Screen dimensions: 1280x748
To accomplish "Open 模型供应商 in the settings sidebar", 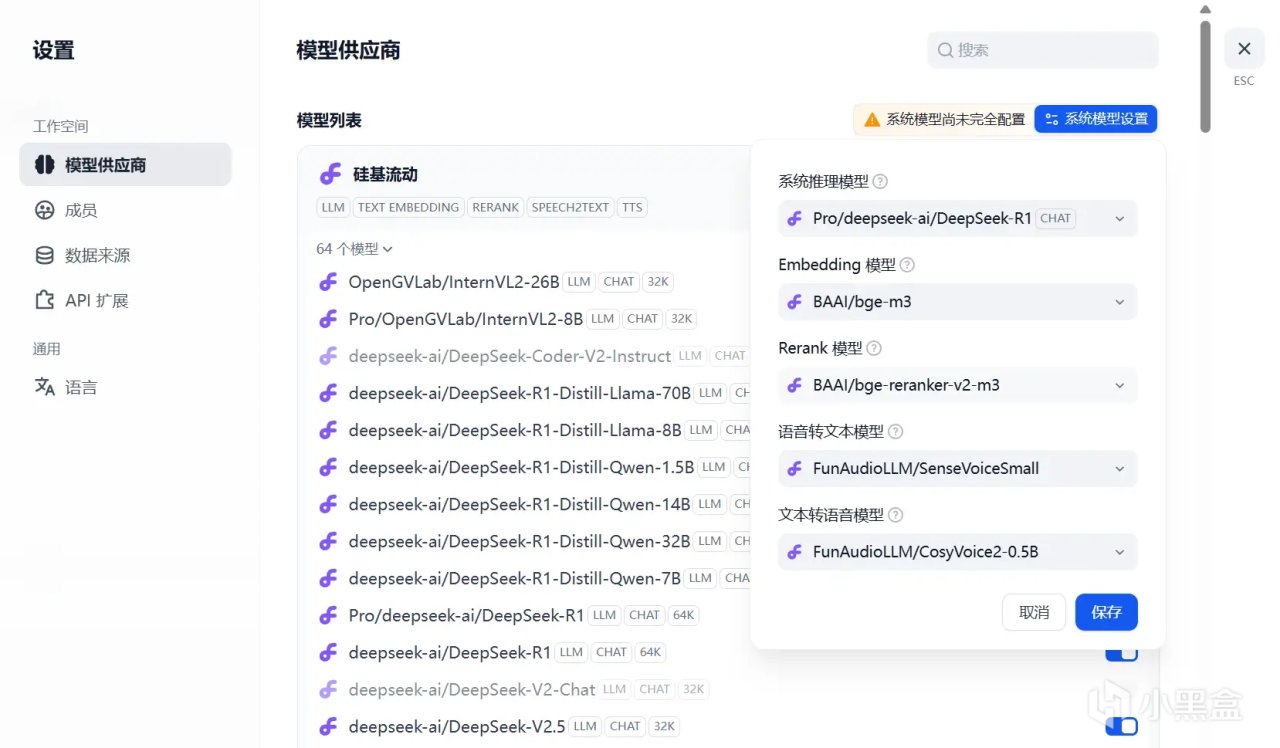I will [125, 165].
